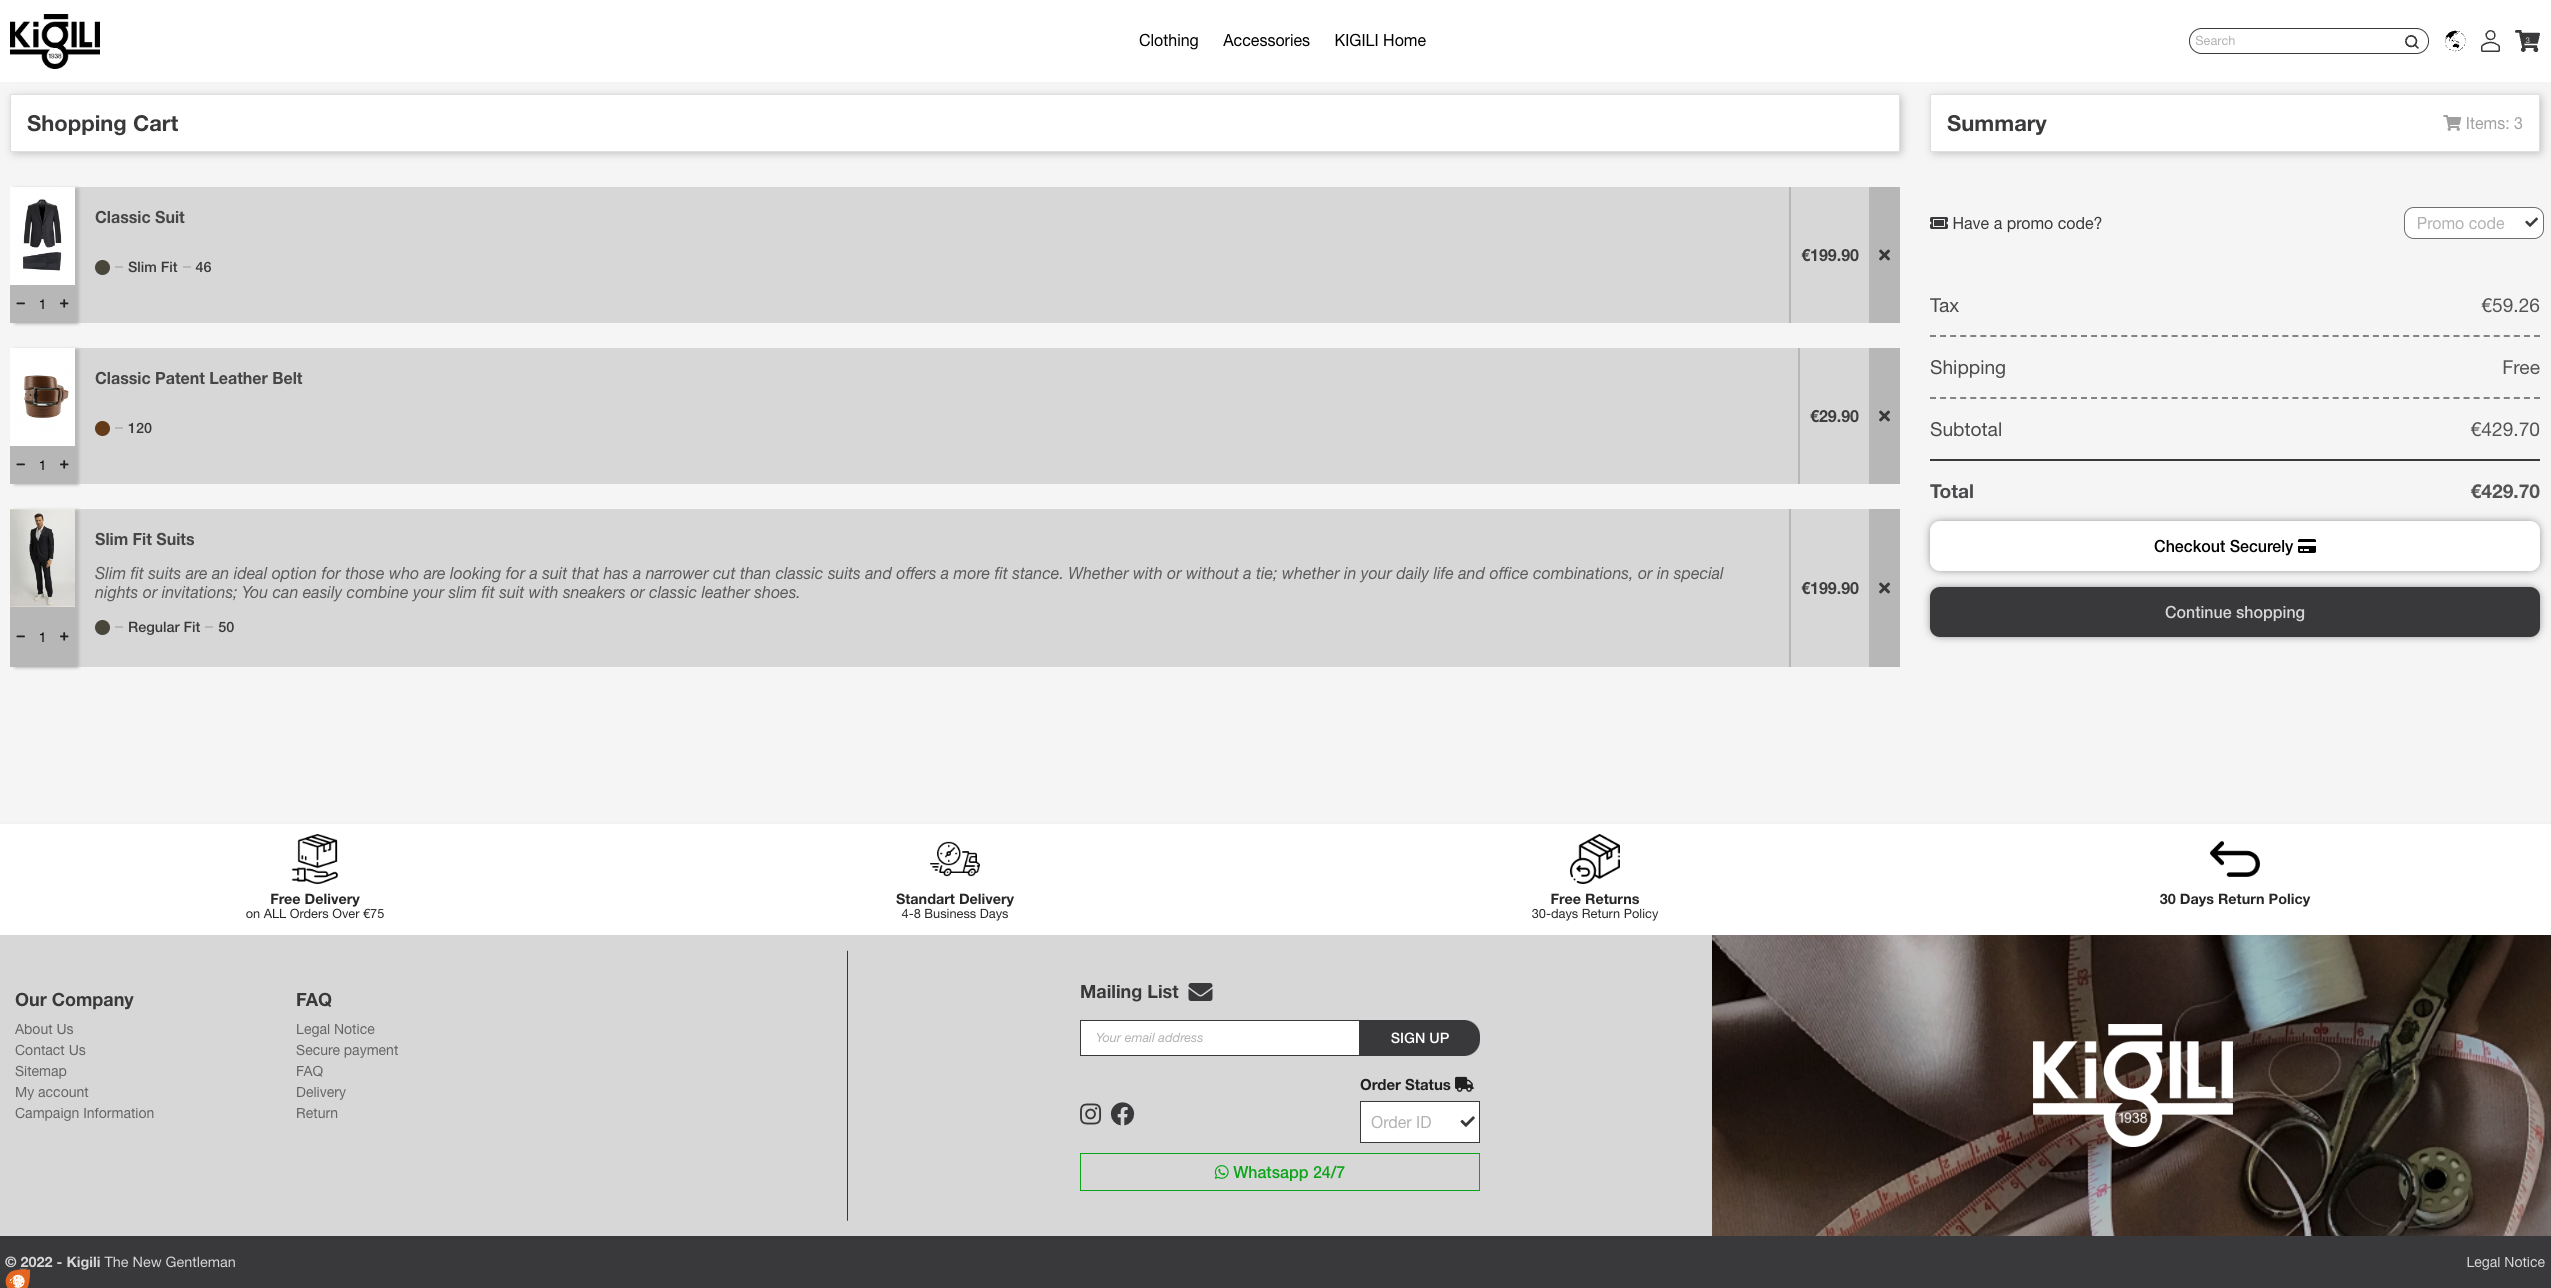The image size is (2551, 1288).
Task: Open the Instagram social icon
Action: tap(1090, 1114)
